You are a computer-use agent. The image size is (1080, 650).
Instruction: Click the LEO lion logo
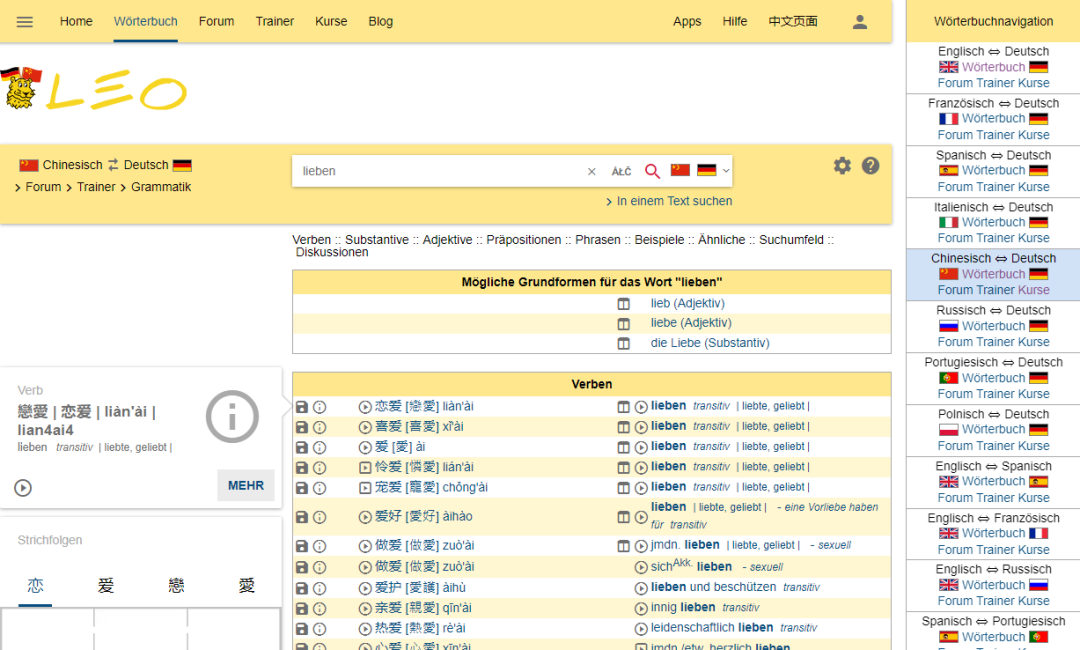pos(21,87)
